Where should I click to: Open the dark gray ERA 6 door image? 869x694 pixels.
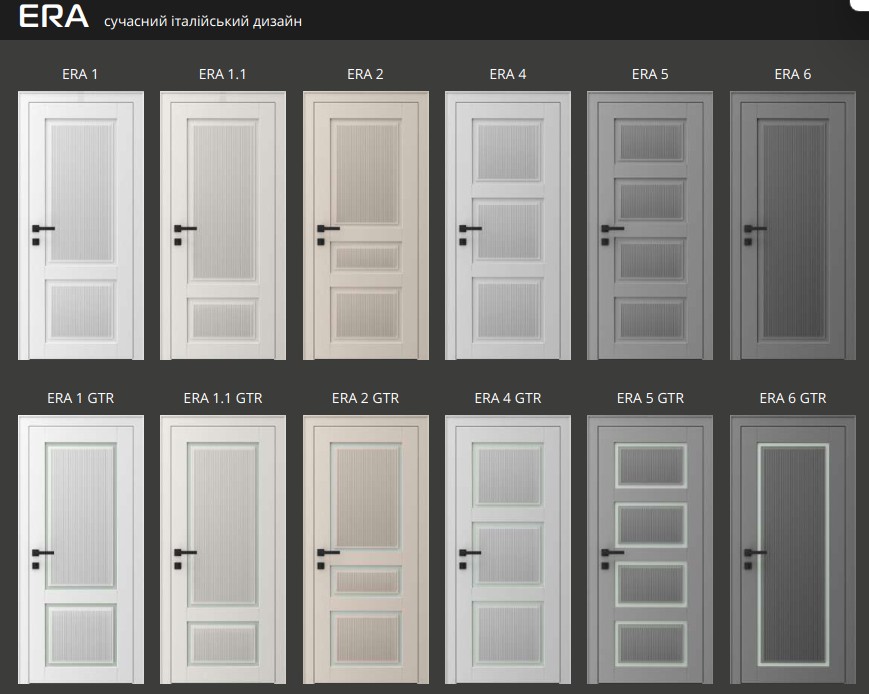pyautogui.click(x=793, y=225)
